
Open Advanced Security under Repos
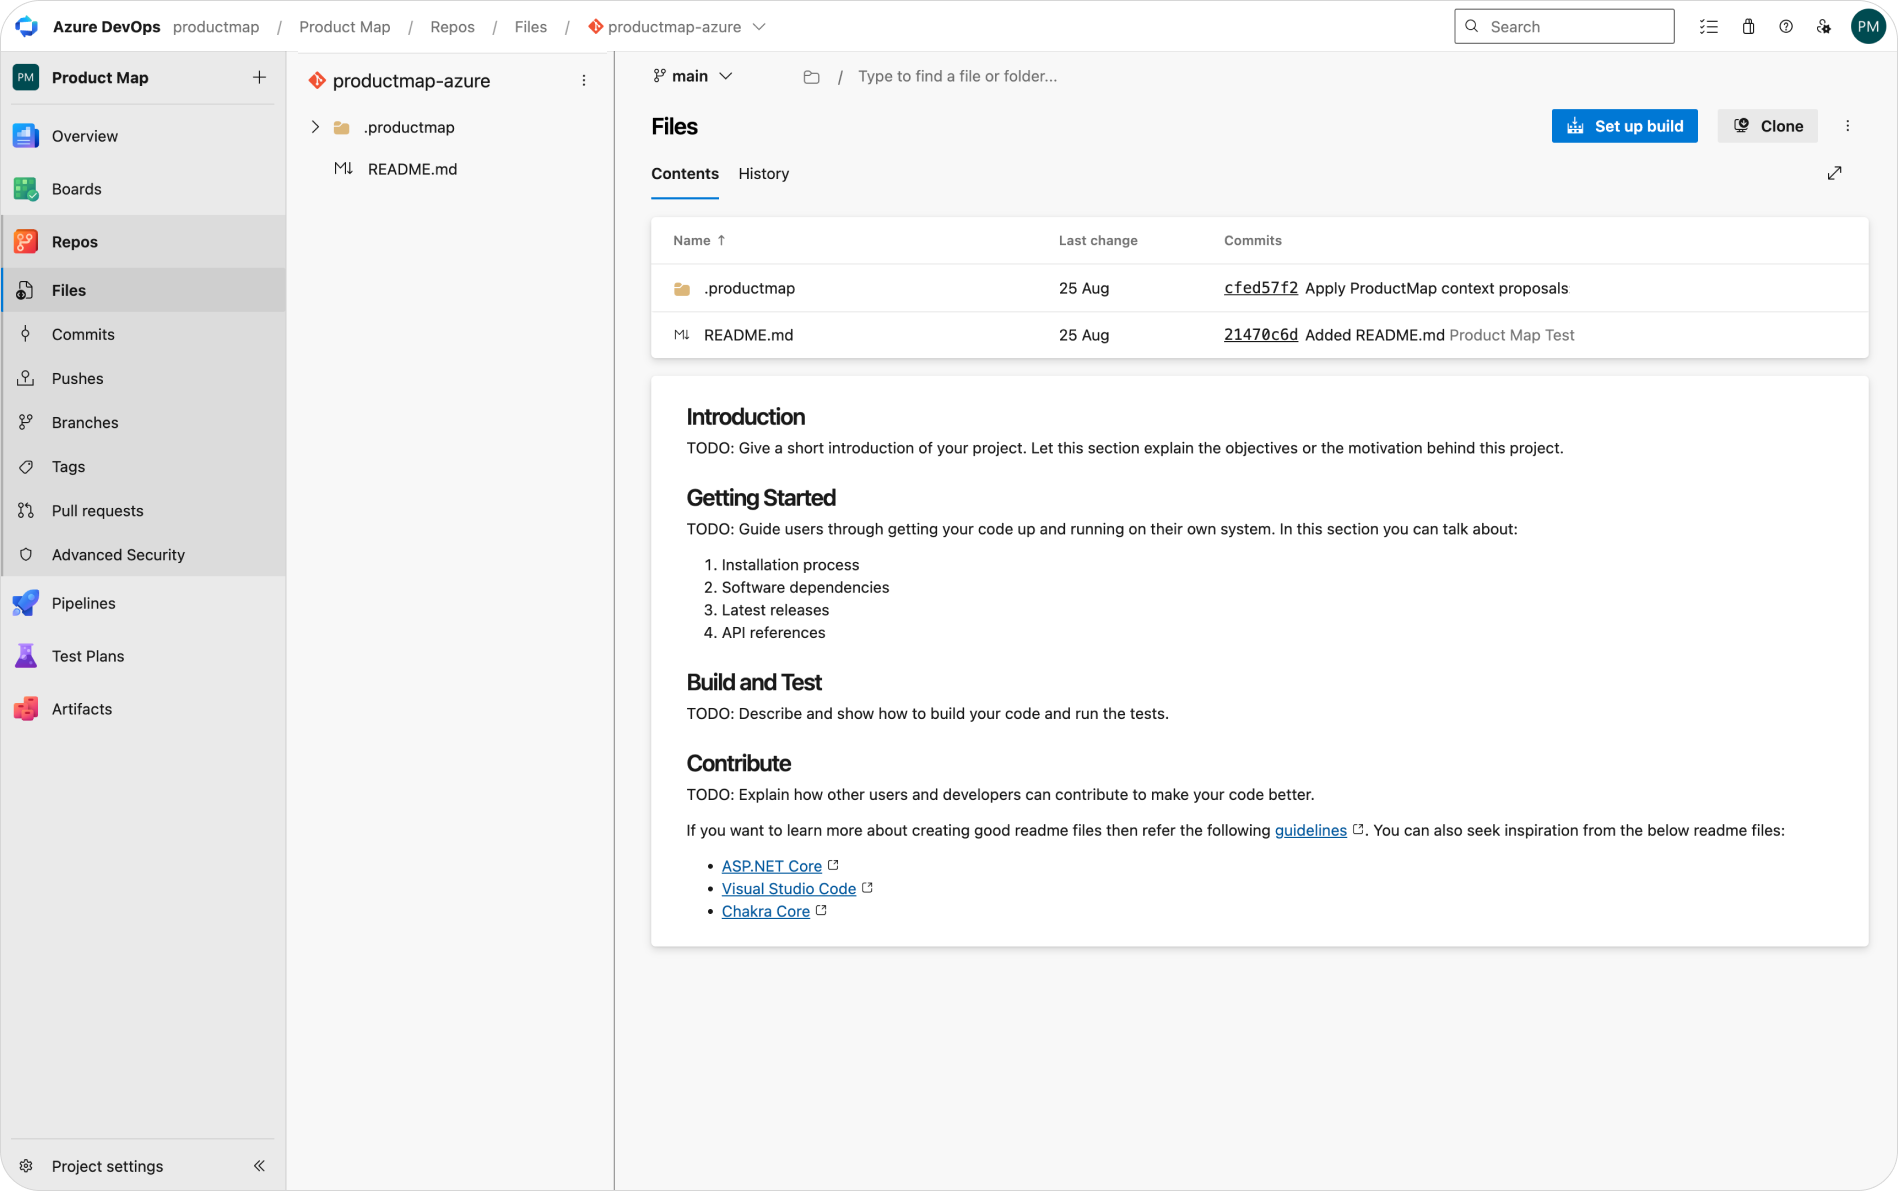click(x=143, y=554)
